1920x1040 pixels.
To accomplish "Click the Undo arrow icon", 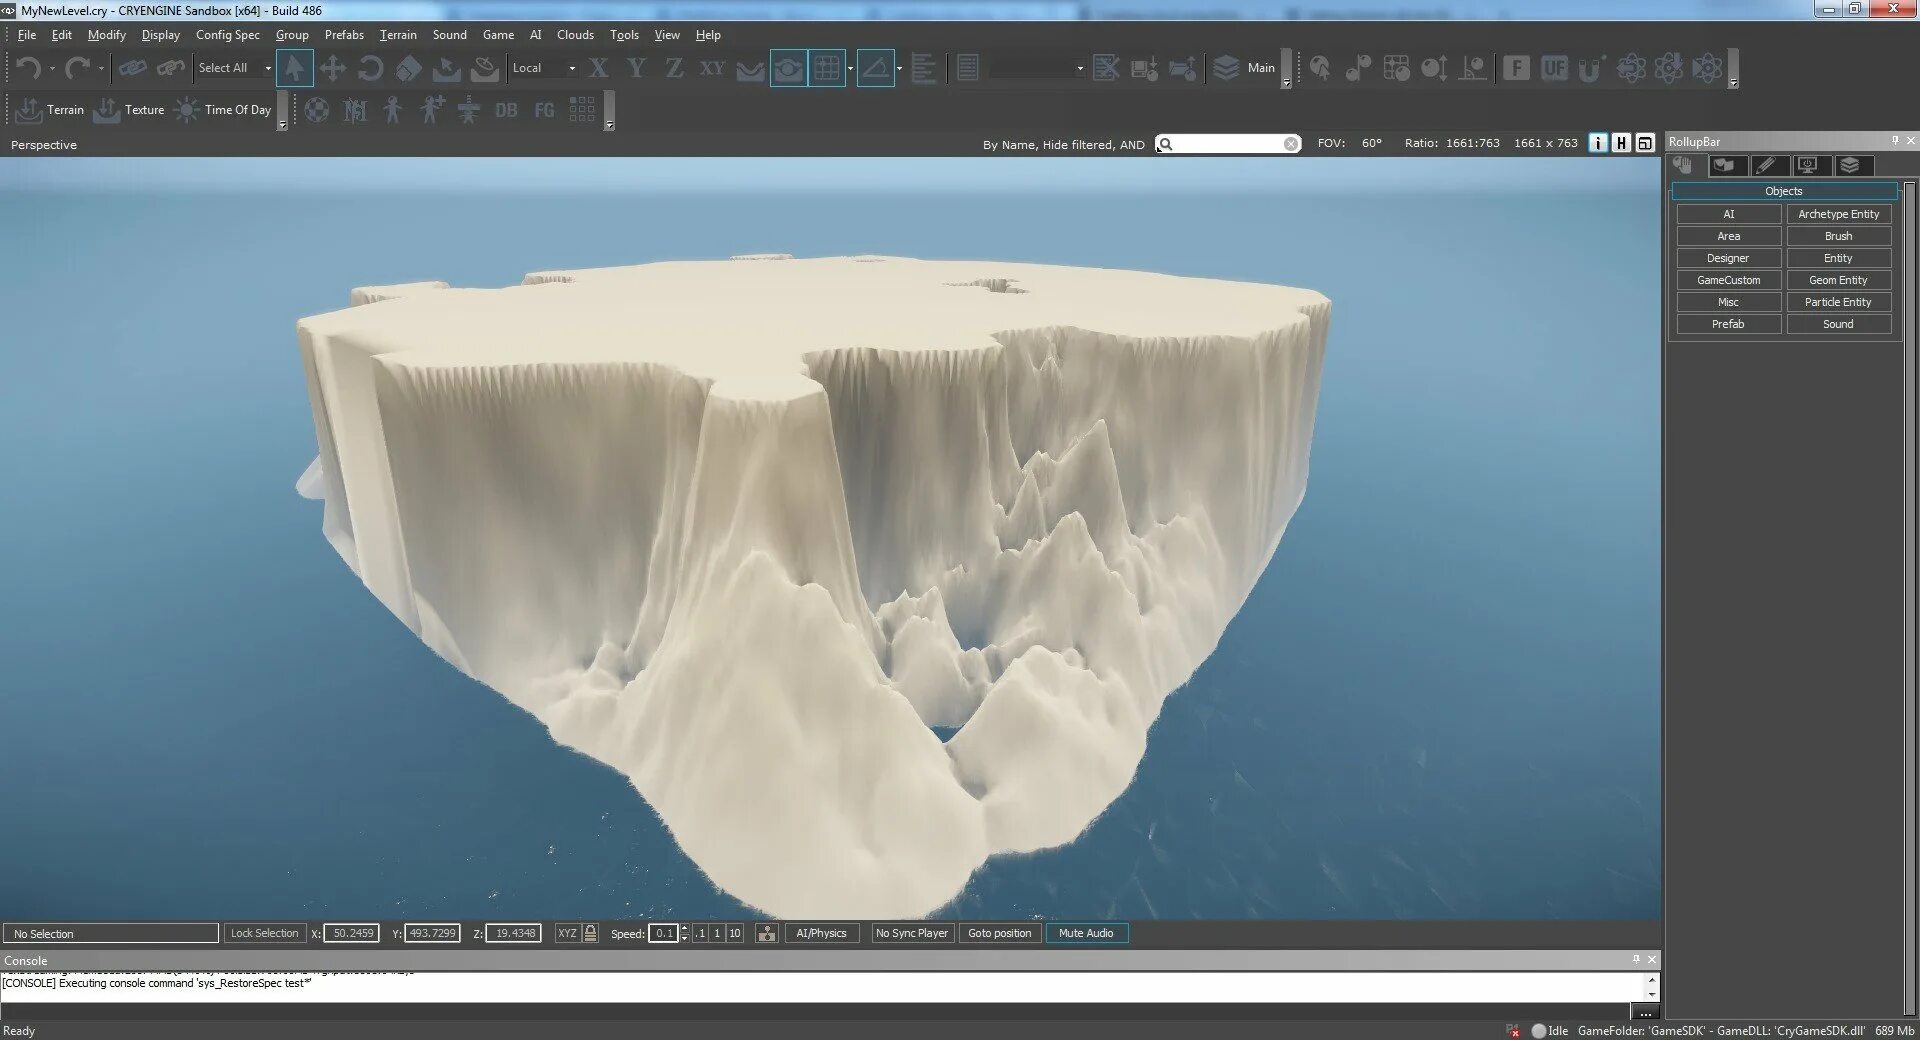I will coord(28,68).
